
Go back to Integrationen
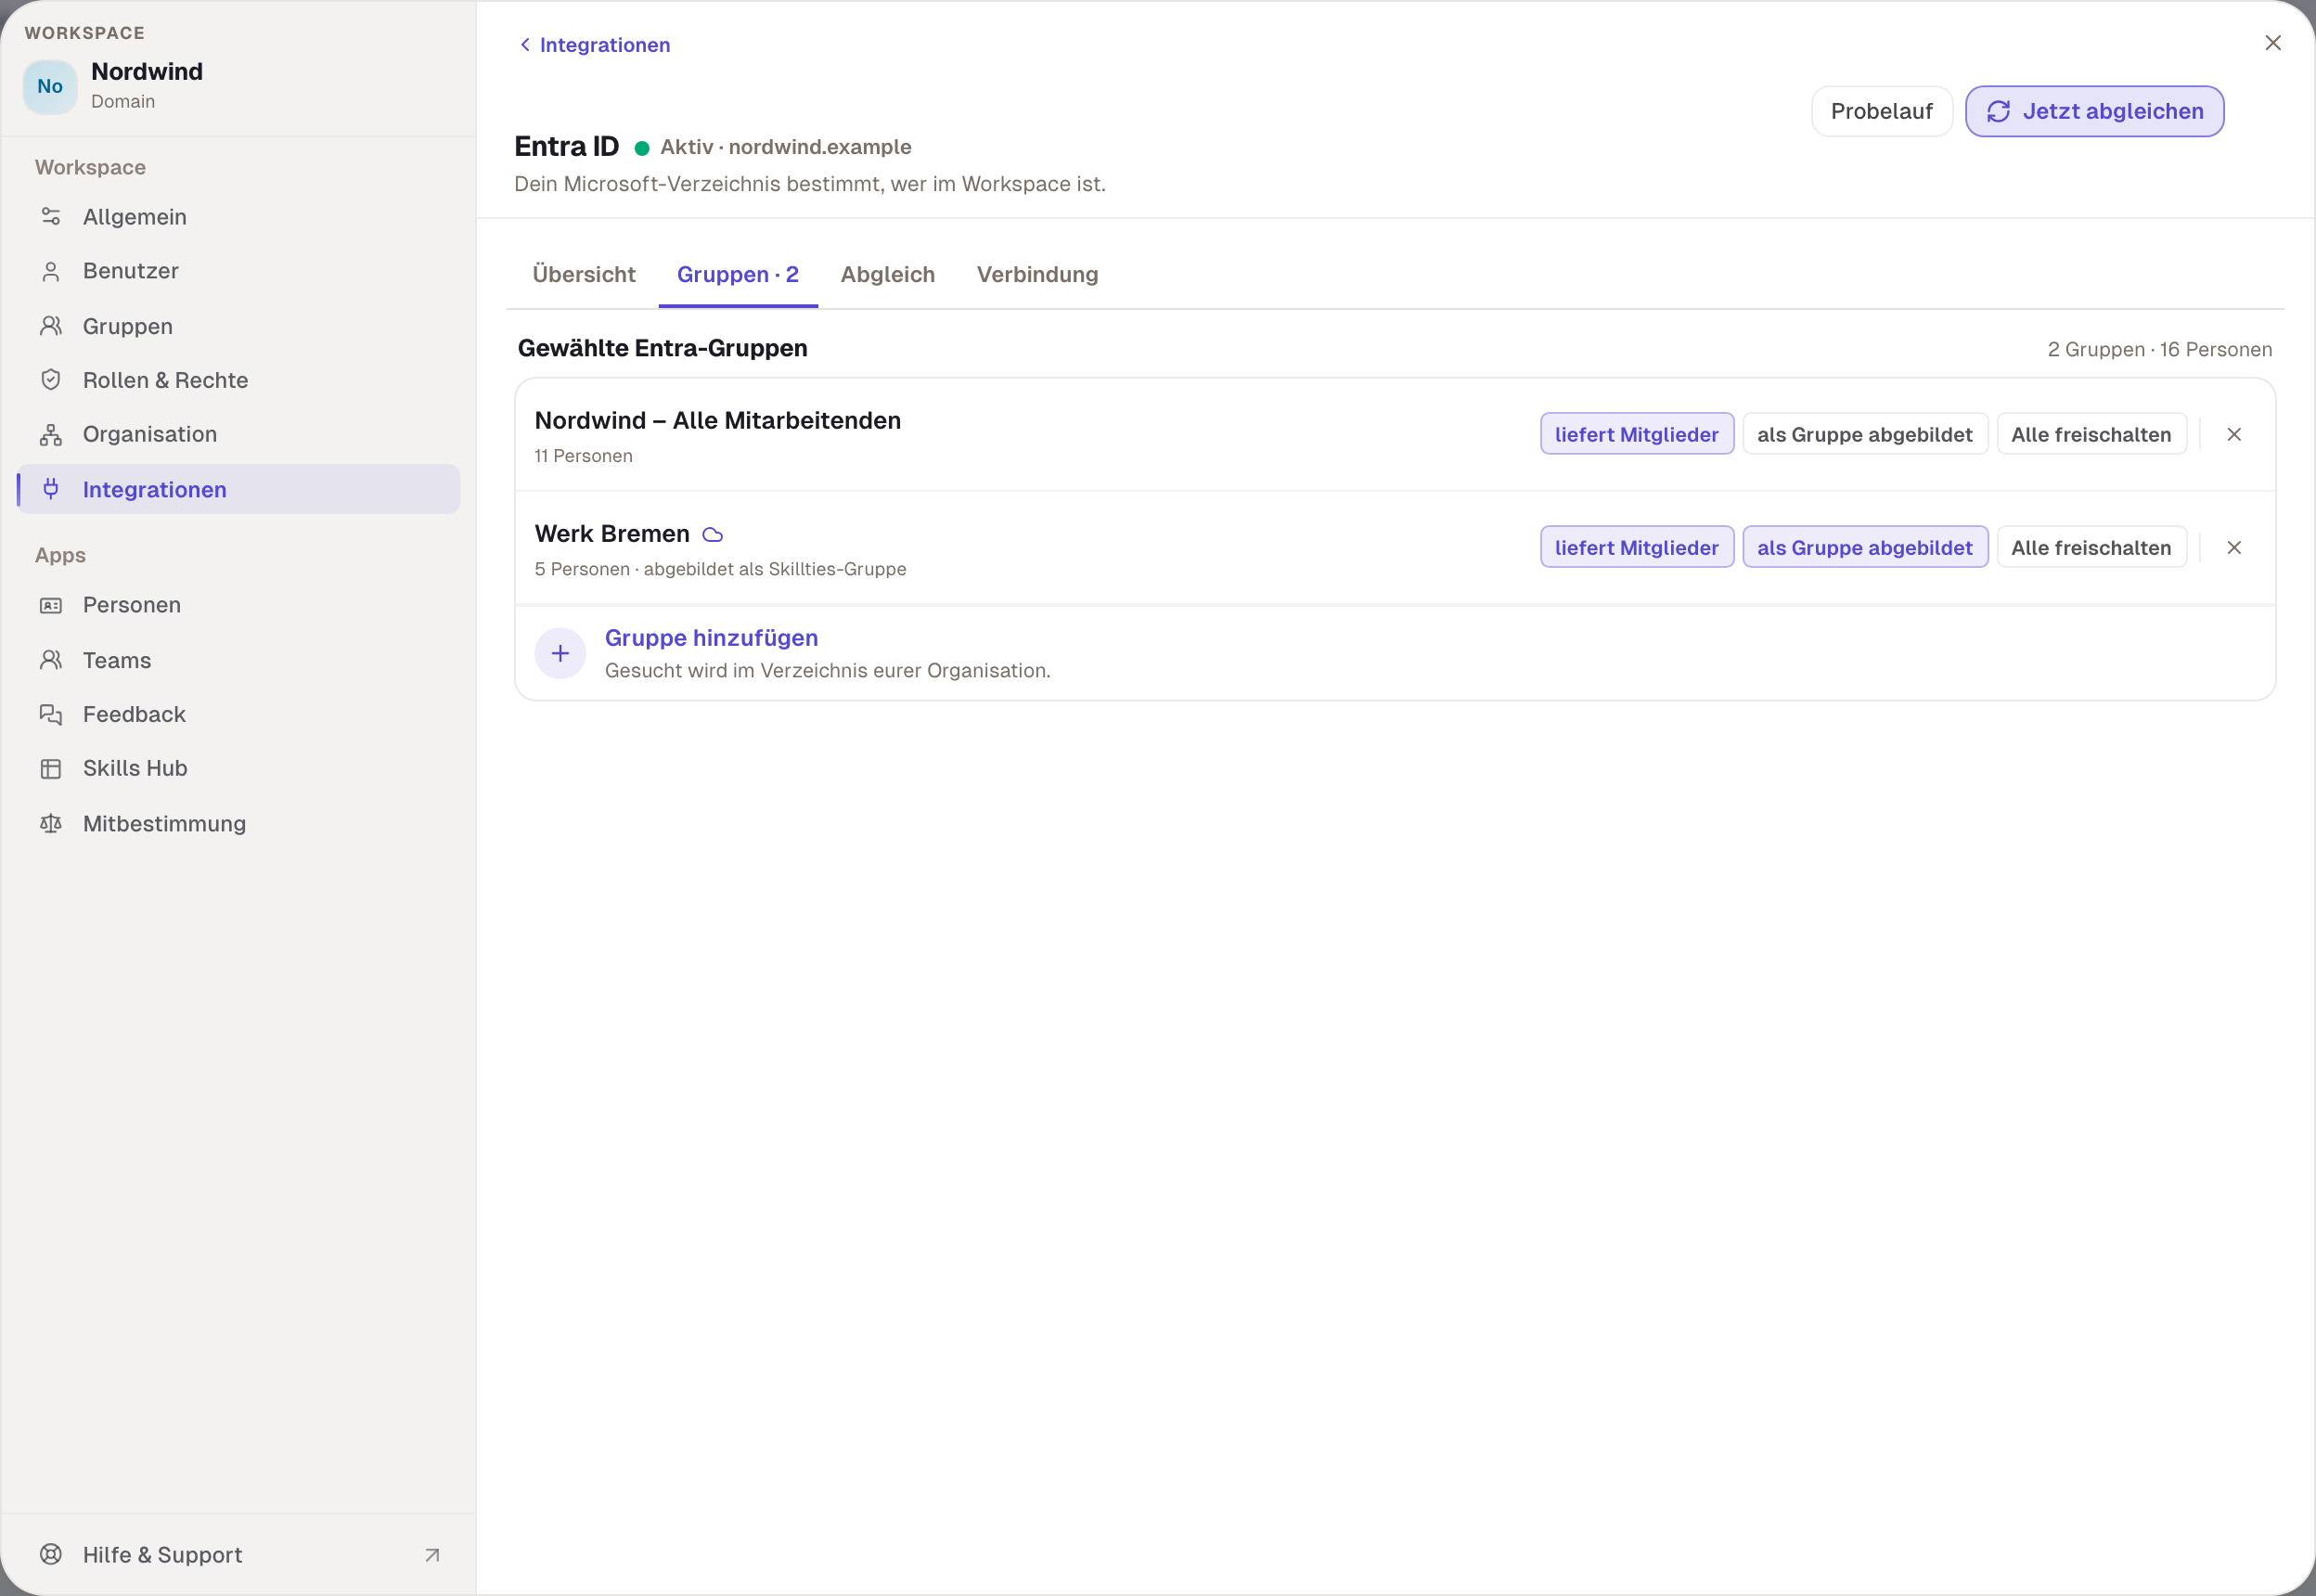coord(594,45)
